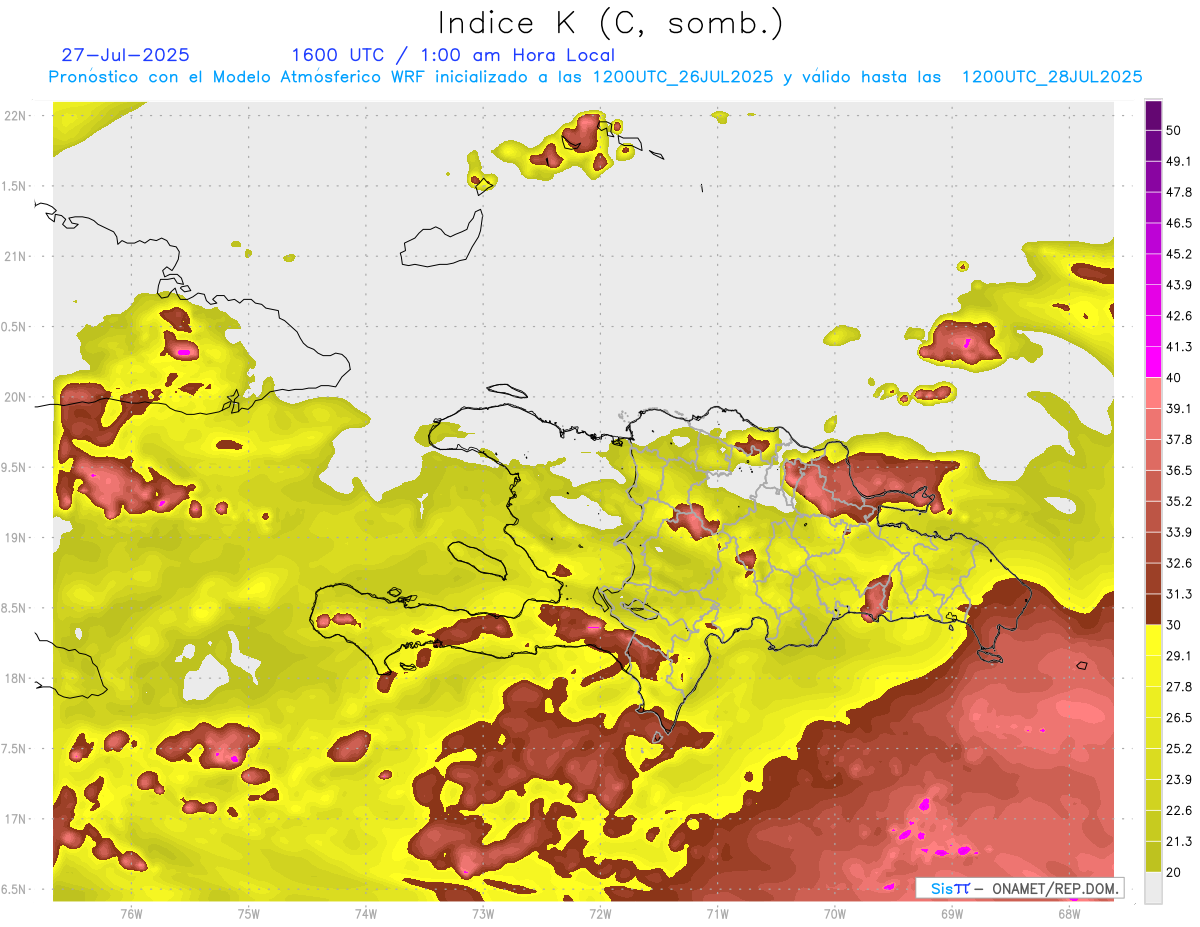Click the colorbar value '31.3'
Viewport: 1200px width, 927px height.
point(1179,594)
